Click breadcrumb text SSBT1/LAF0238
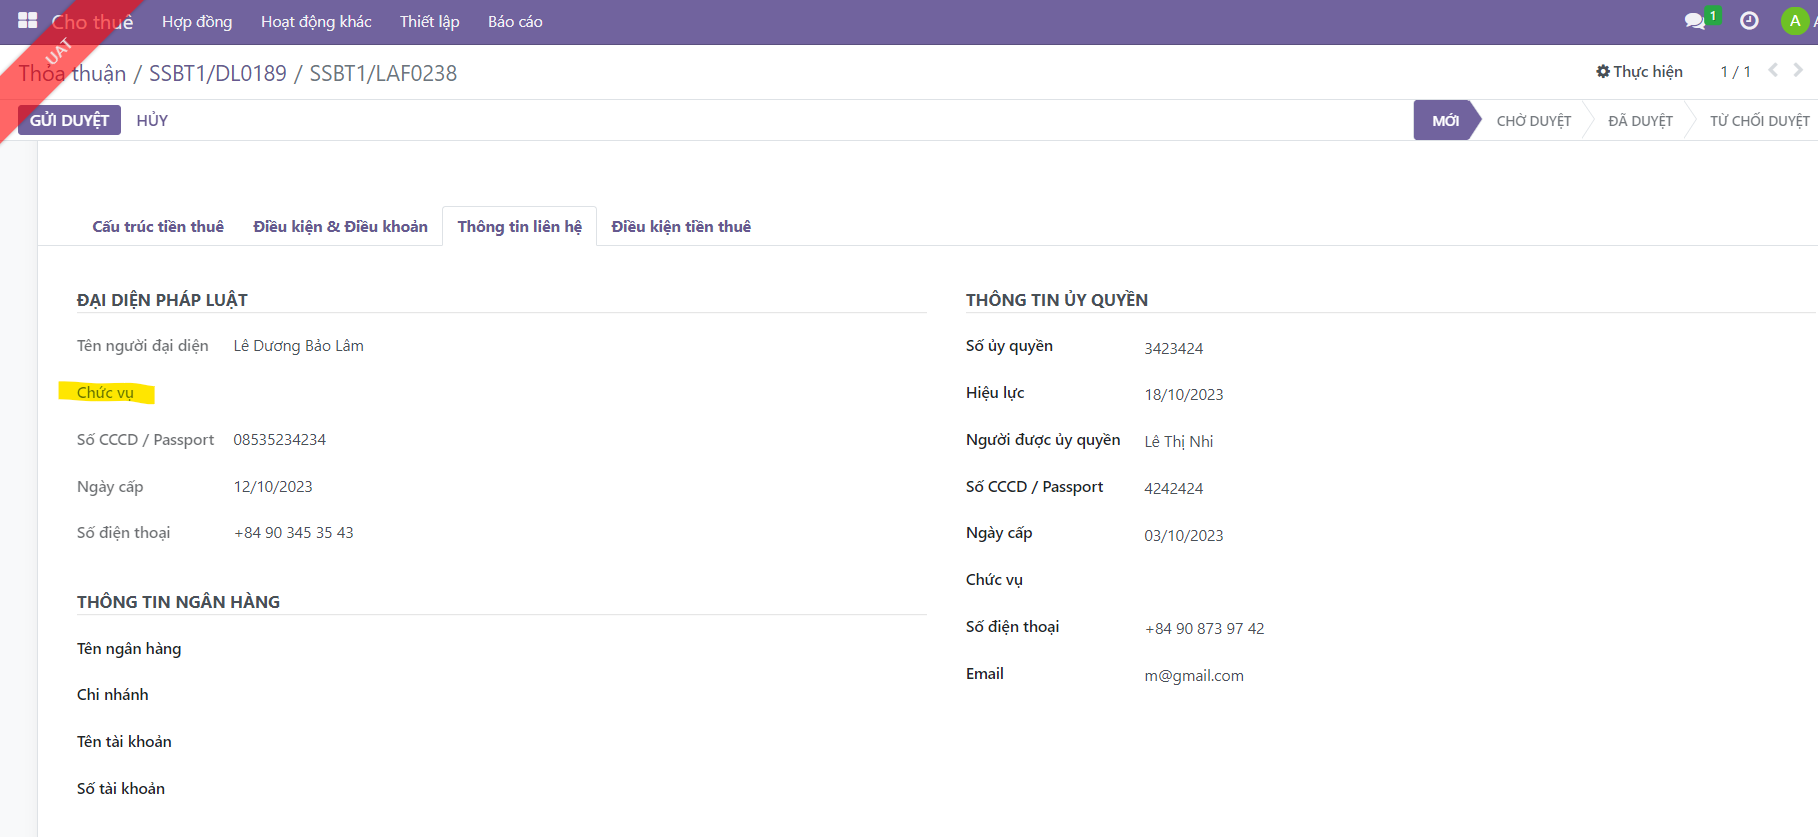Viewport: 1818px width, 837px height. coord(383,73)
